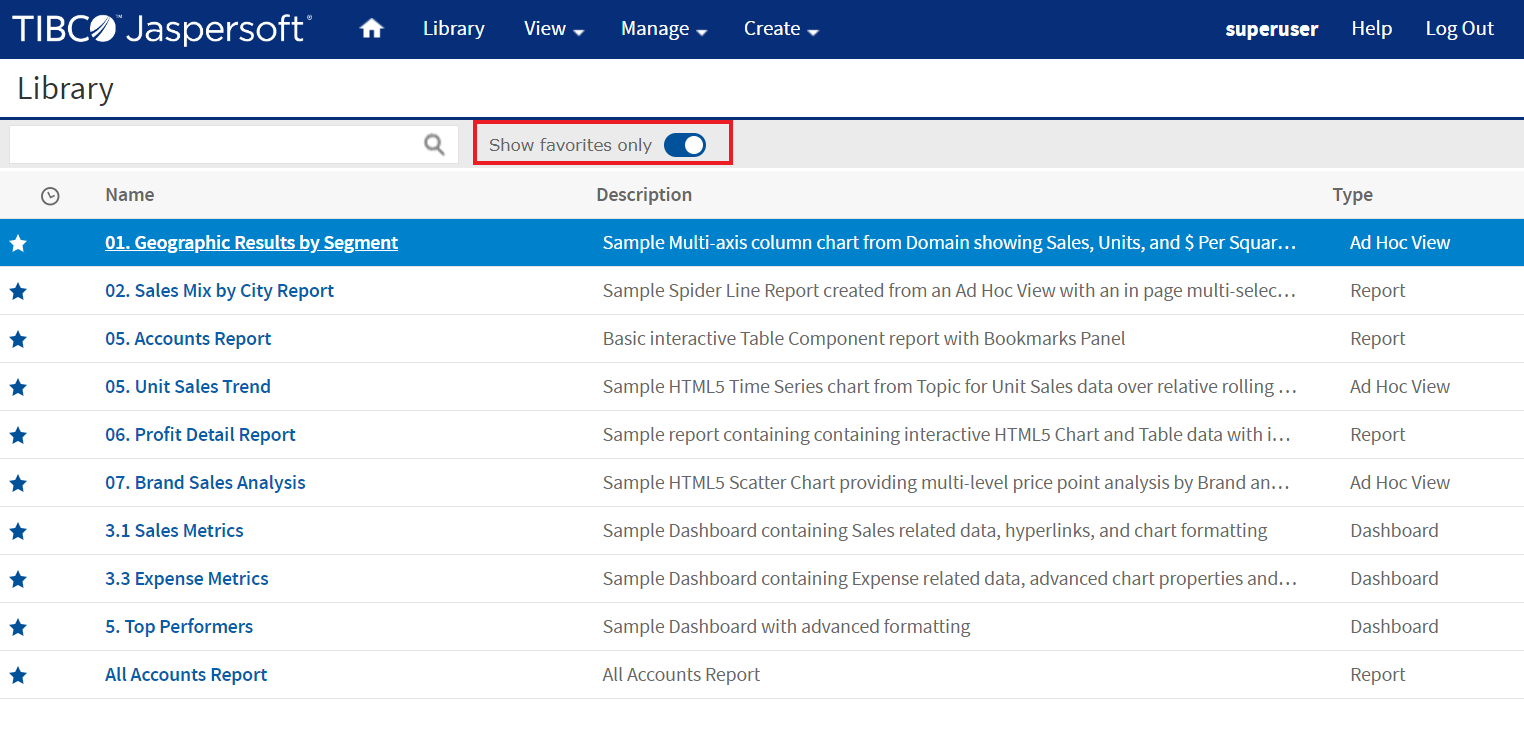Unfavorite All Accounts Report star
This screenshot has width=1524, height=733.
[18, 675]
